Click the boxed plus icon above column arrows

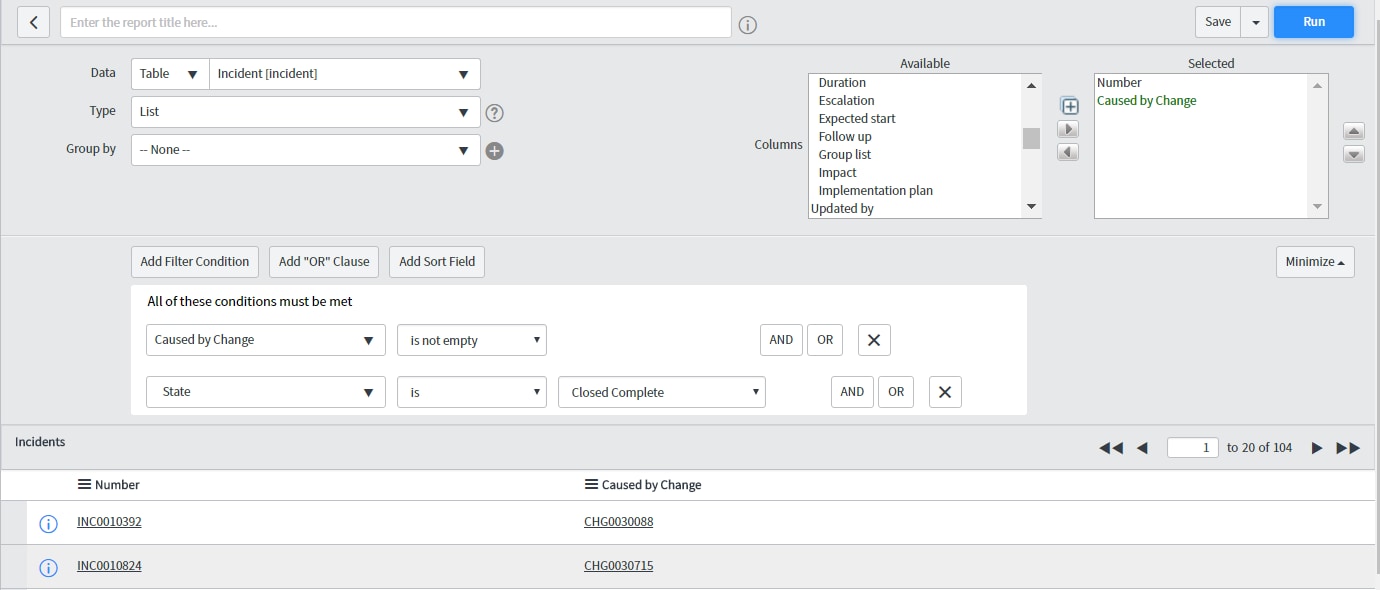click(x=1069, y=105)
